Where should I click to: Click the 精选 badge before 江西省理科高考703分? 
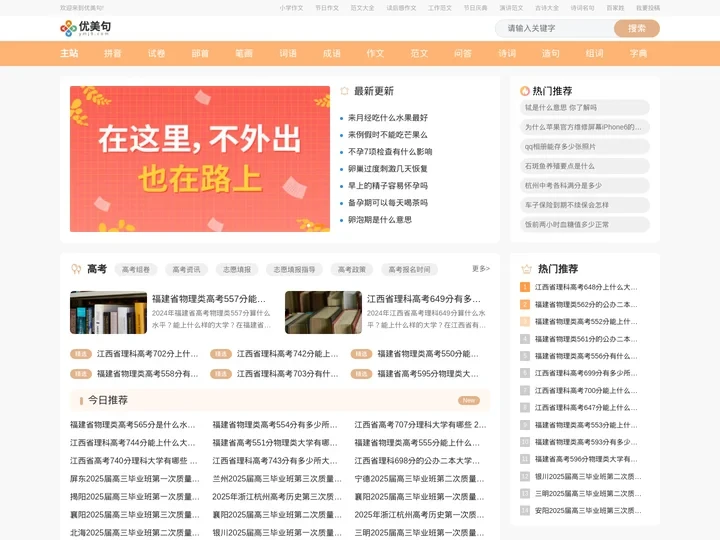(x=221, y=374)
